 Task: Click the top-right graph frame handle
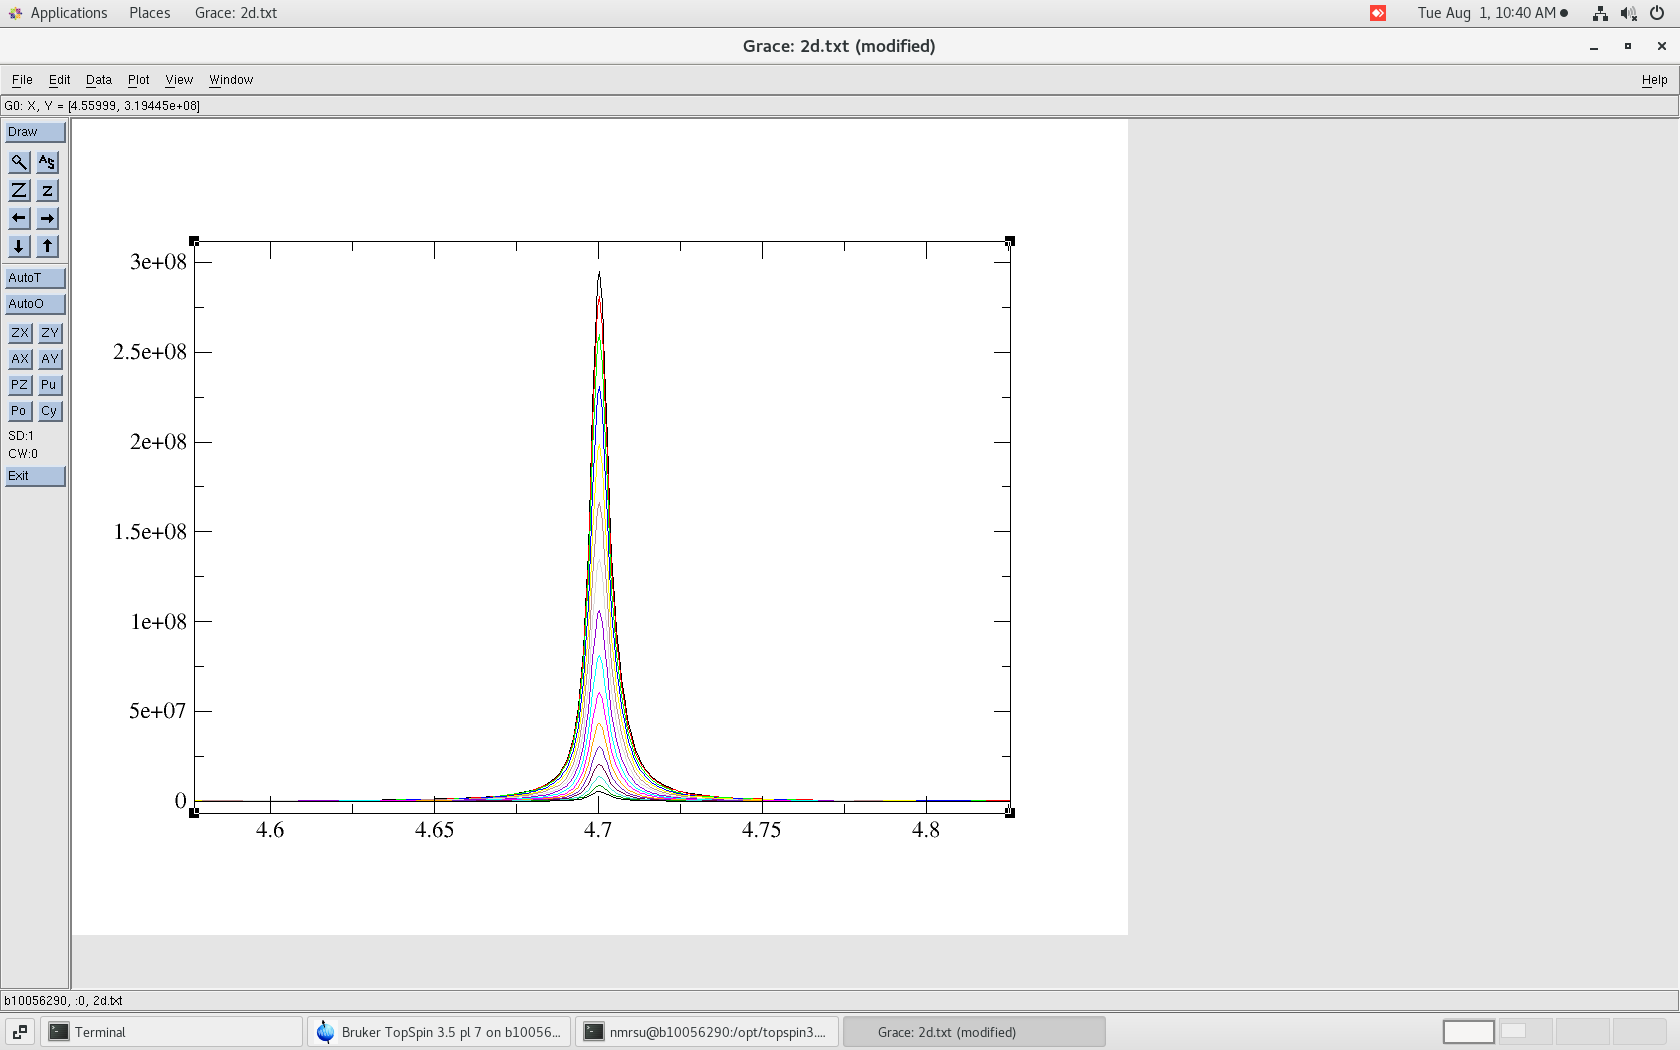point(1010,241)
